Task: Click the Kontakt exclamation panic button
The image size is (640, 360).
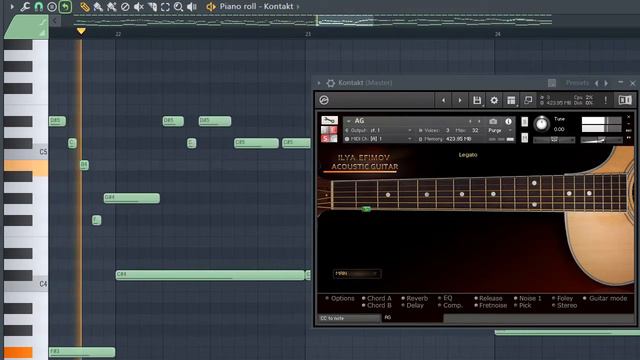Action: [x=606, y=100]
